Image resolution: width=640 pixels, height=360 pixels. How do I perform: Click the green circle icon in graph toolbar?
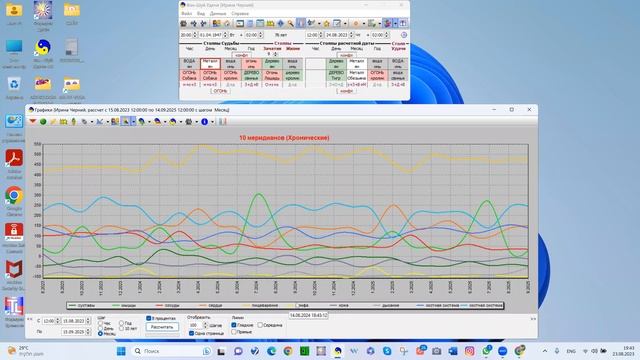[x=43, y=122]
